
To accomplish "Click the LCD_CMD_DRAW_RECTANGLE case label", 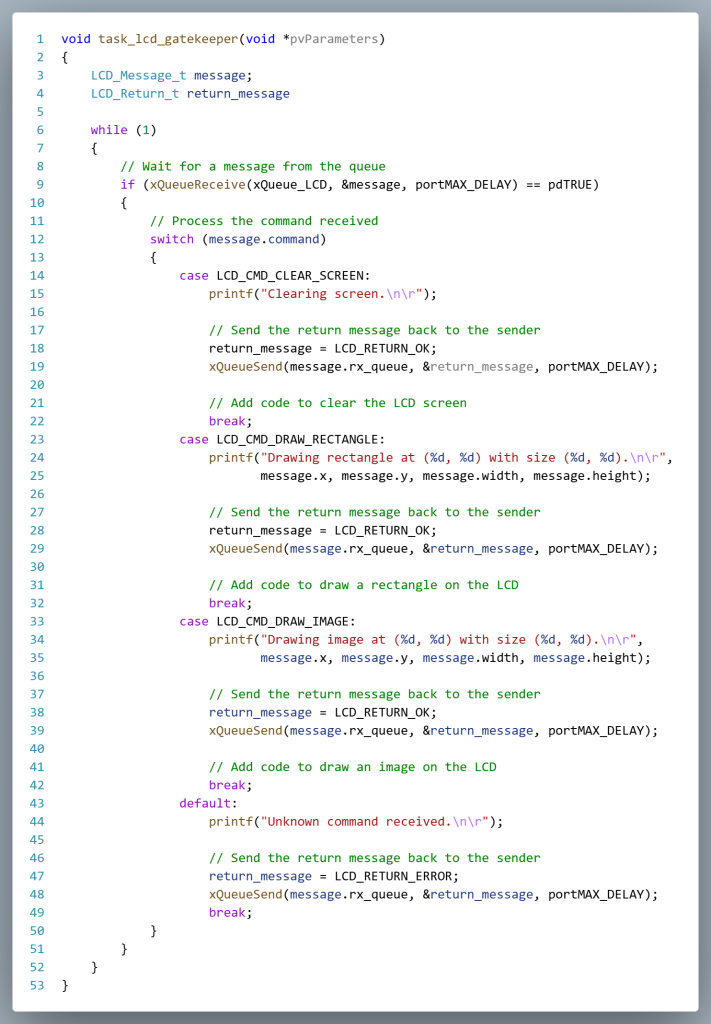I will click(x=300, y=439).
